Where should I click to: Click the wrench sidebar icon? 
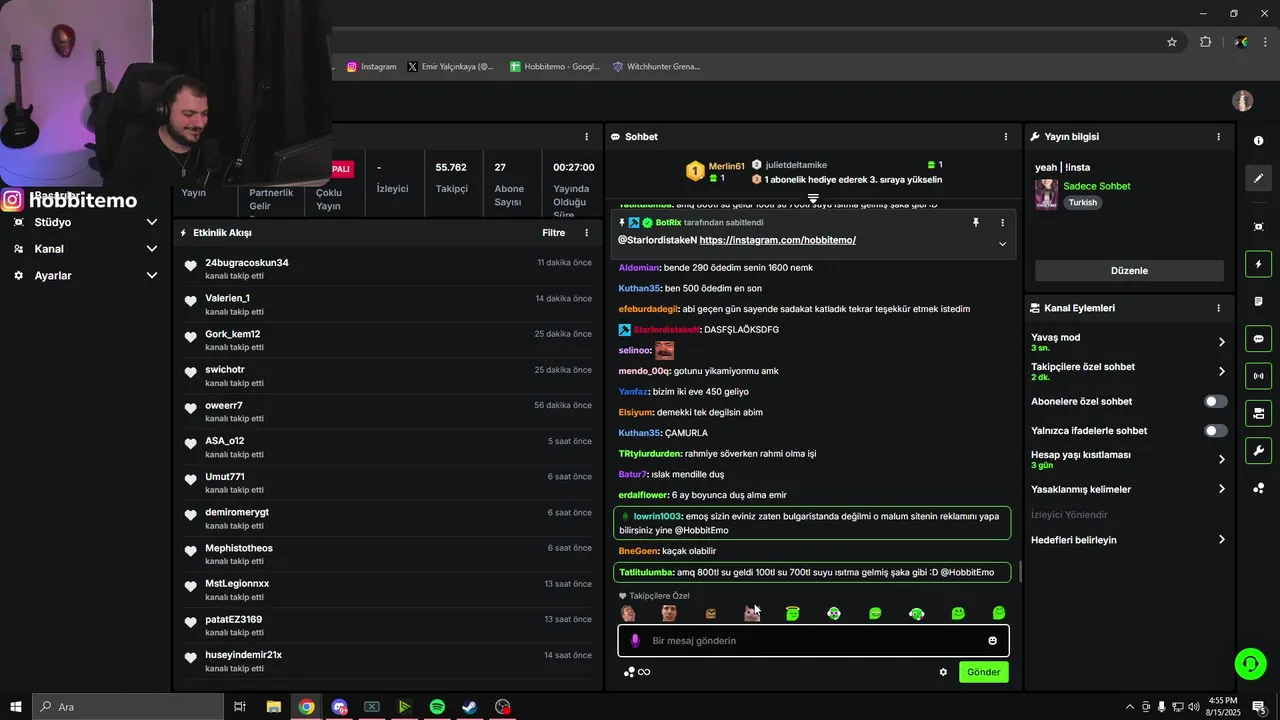(1258, 450)
